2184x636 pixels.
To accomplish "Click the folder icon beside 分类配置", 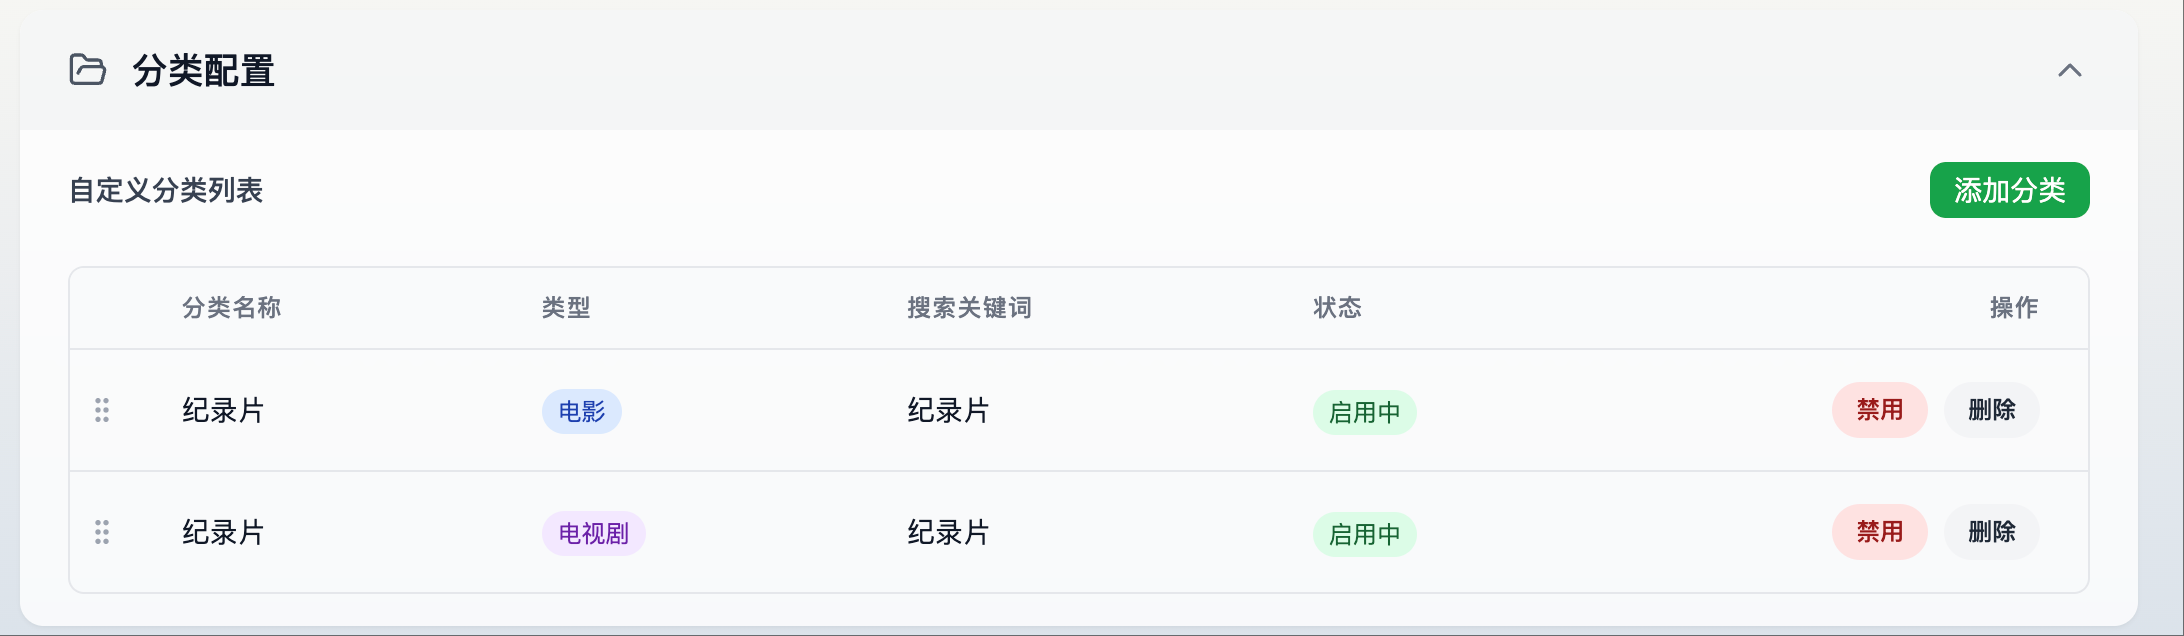I will tap(88, 70).
